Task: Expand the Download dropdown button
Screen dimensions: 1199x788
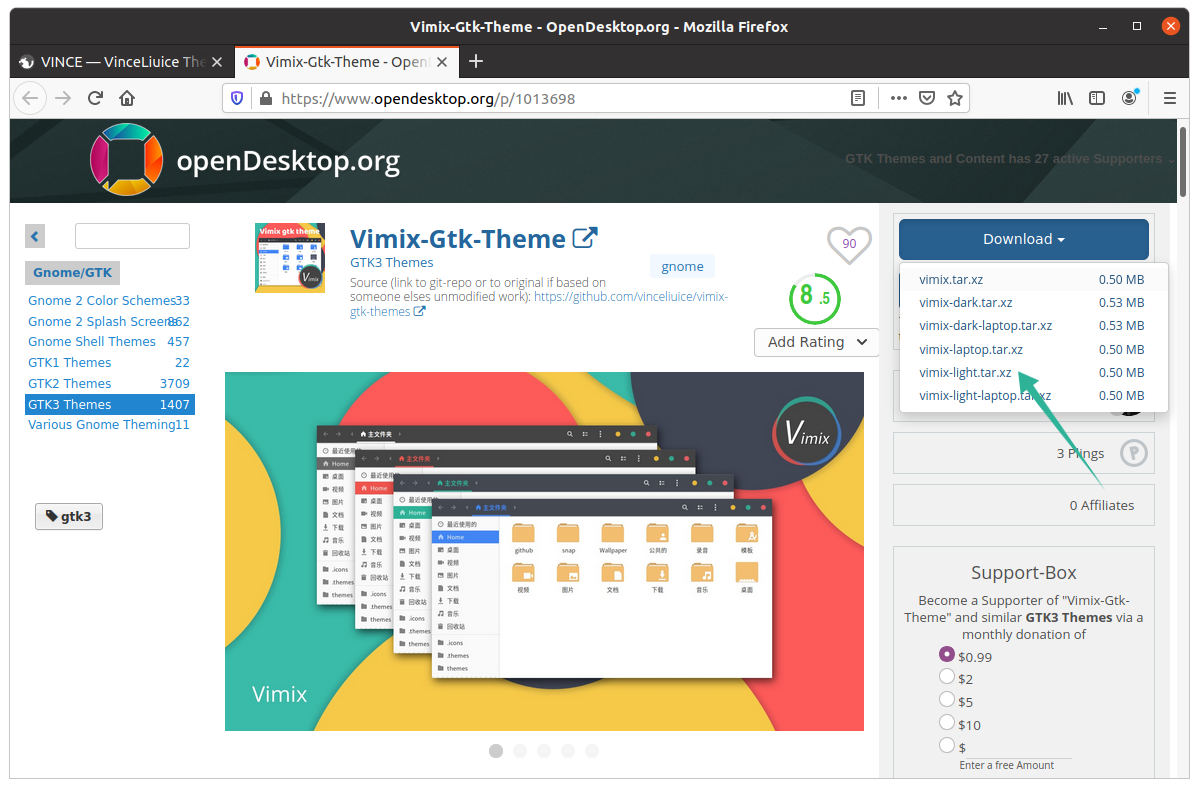Action: click(1023, 239)
